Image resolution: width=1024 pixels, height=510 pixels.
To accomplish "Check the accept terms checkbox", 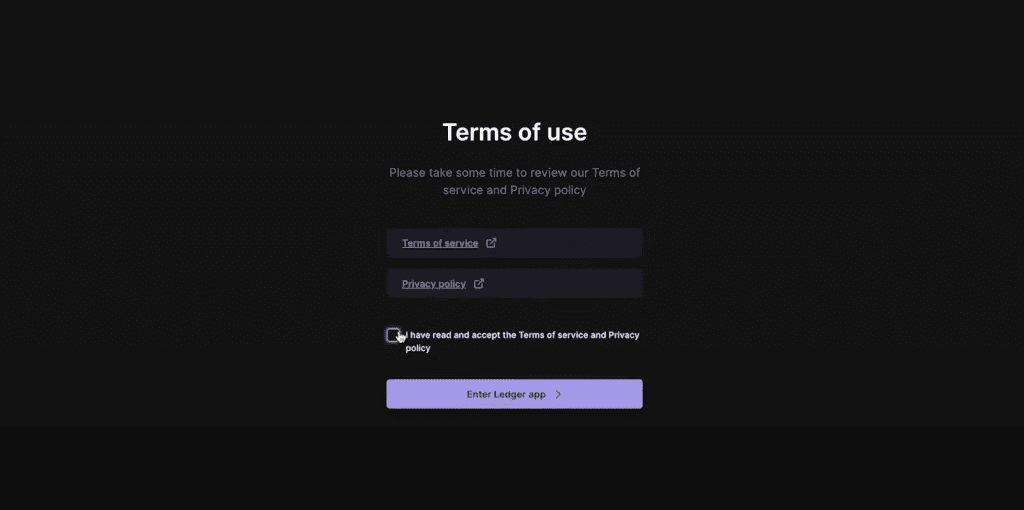I will (393, 335).
